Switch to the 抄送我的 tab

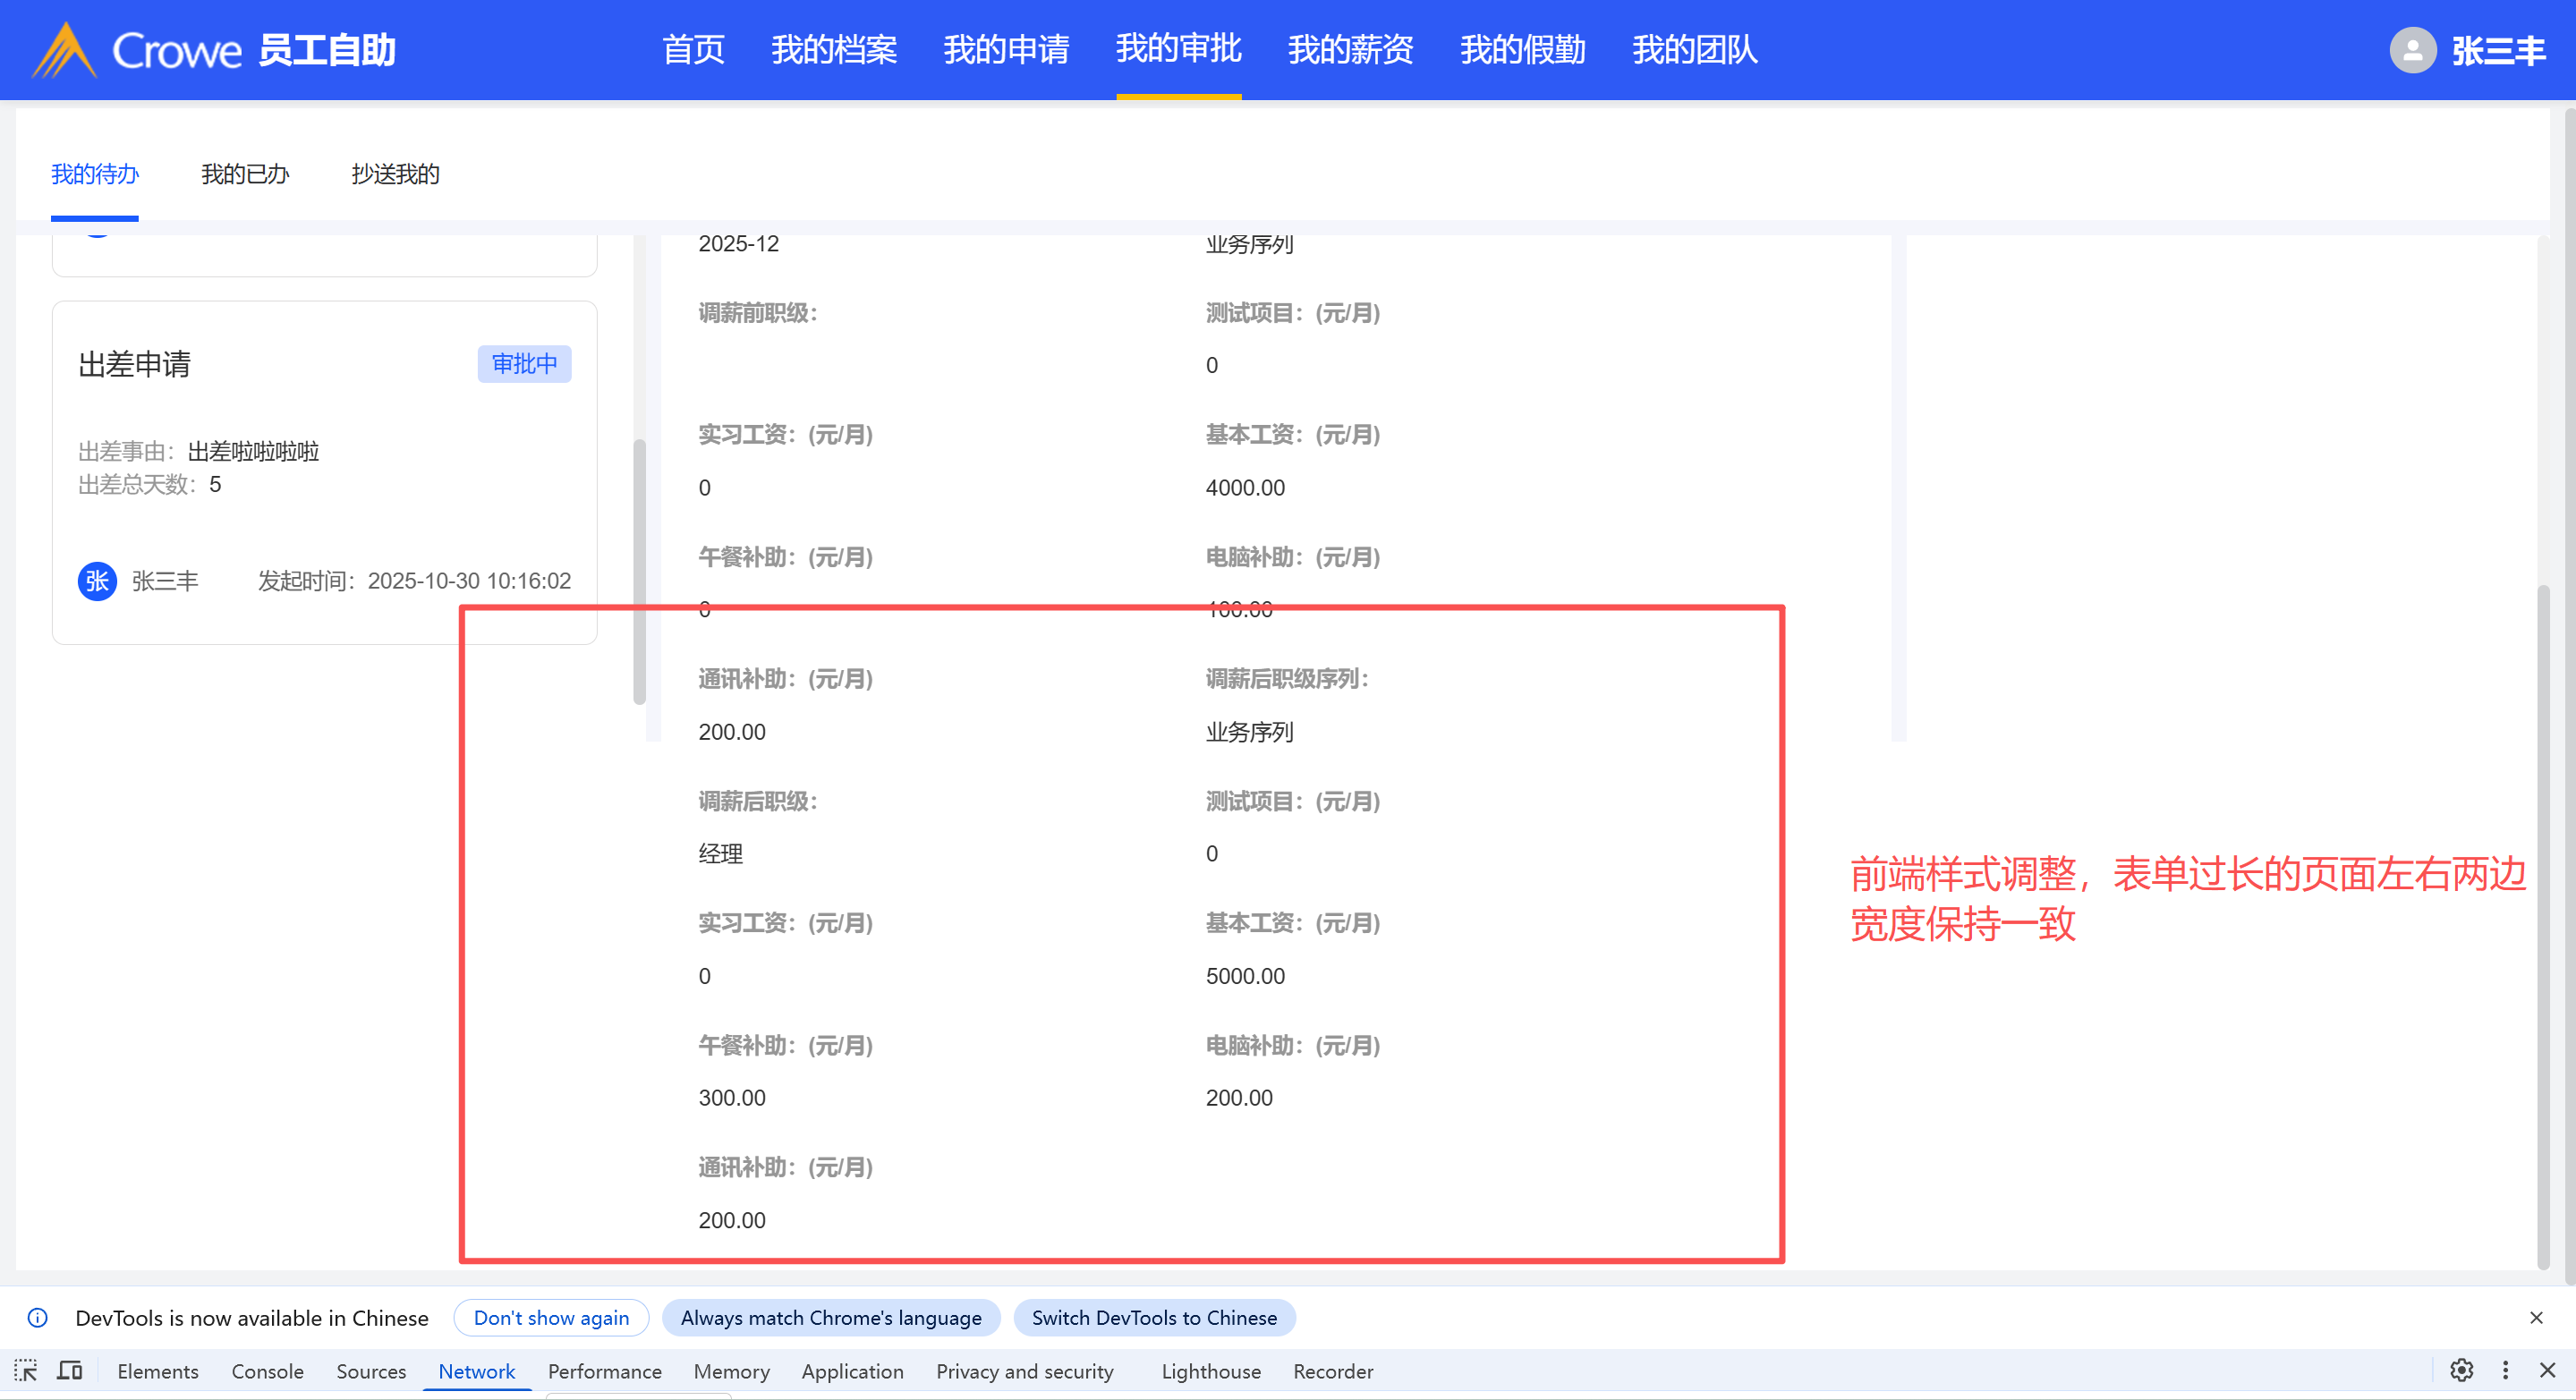[x=395, y=175]
